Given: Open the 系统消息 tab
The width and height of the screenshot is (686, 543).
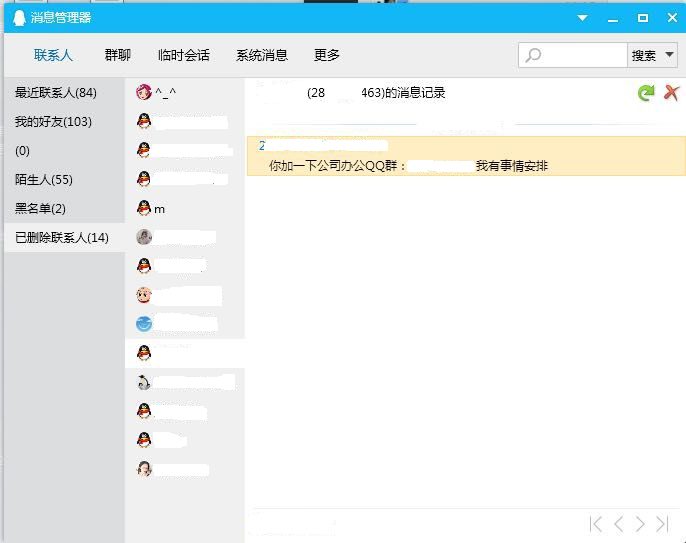Looking at the screenshot, I should 262,55.
